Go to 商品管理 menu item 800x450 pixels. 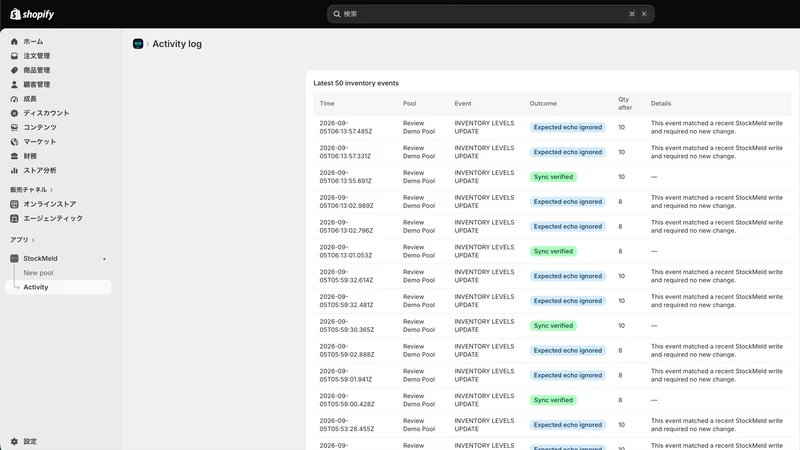coord(37,70)
